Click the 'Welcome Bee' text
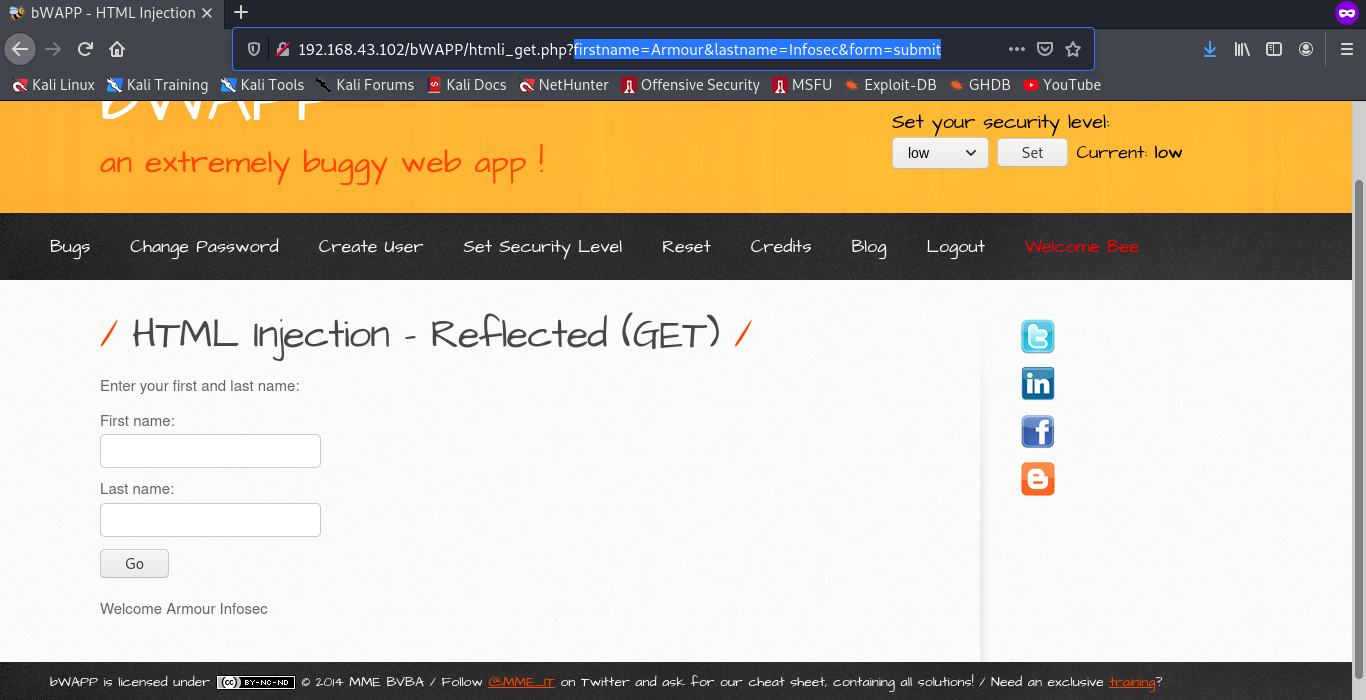 (1082, 246)
